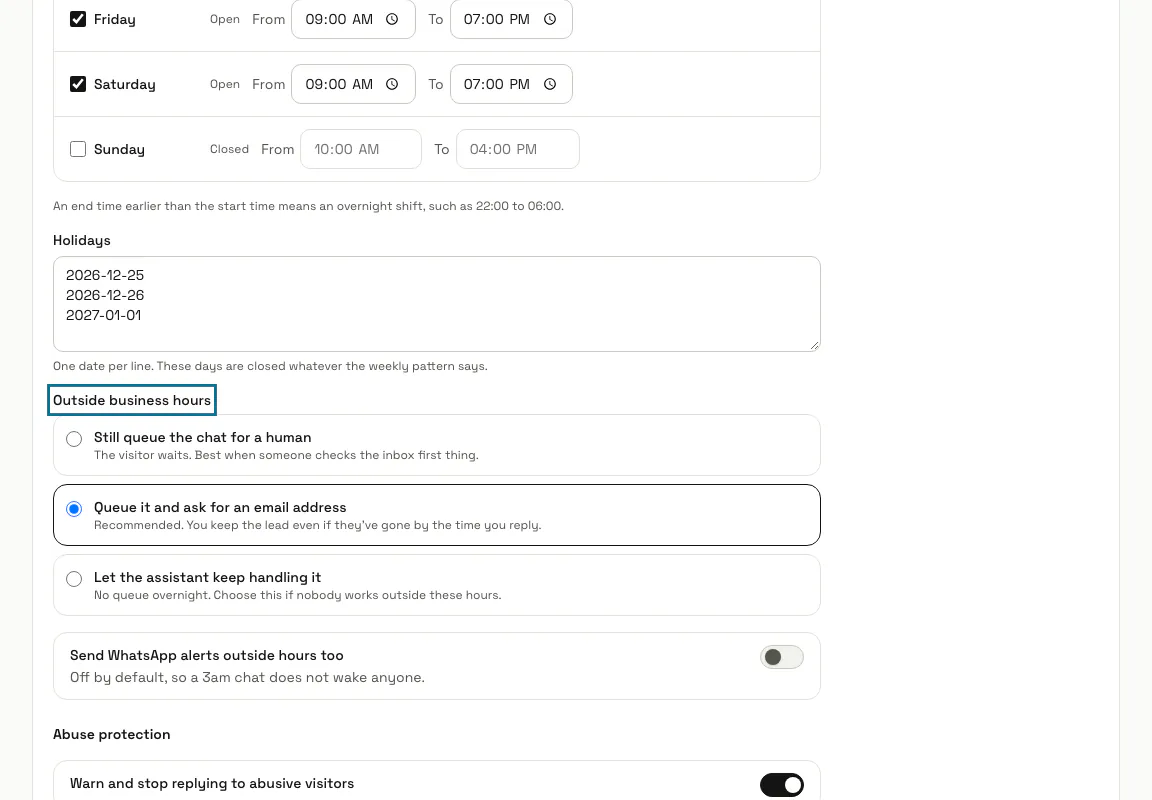
Task: Click the "2027-01-01" holiday line
Action: coord(104,315)
